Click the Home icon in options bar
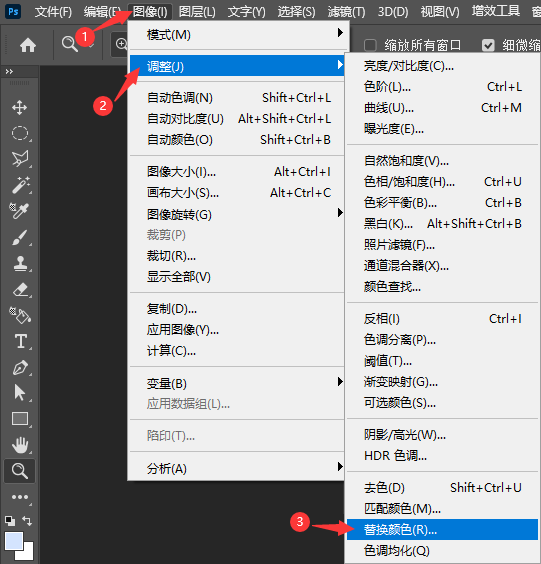Image resolution: width=541 pixels, height=564 pixels. point(28,45)
